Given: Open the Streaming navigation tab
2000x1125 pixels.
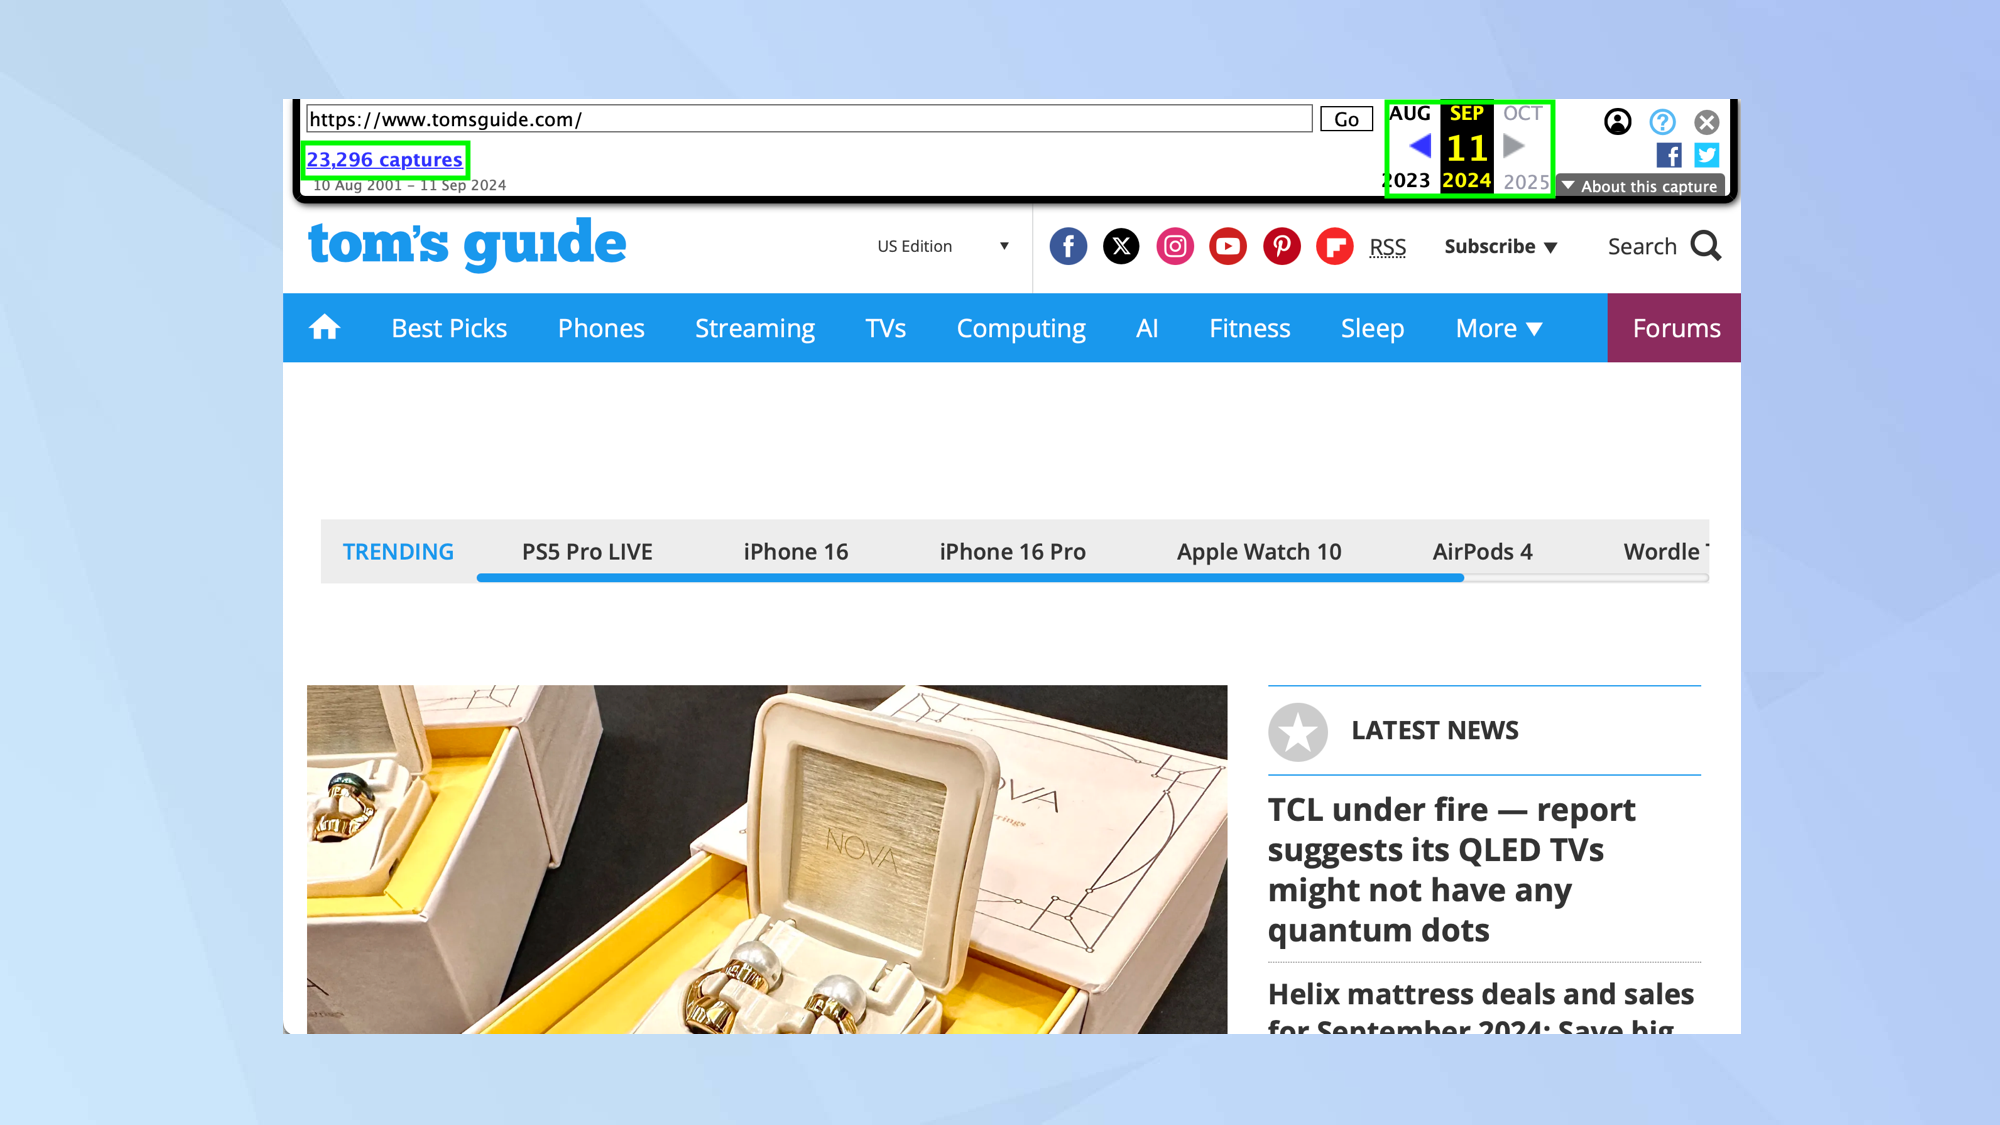Looking at the screenshot, I should [754, 328].
